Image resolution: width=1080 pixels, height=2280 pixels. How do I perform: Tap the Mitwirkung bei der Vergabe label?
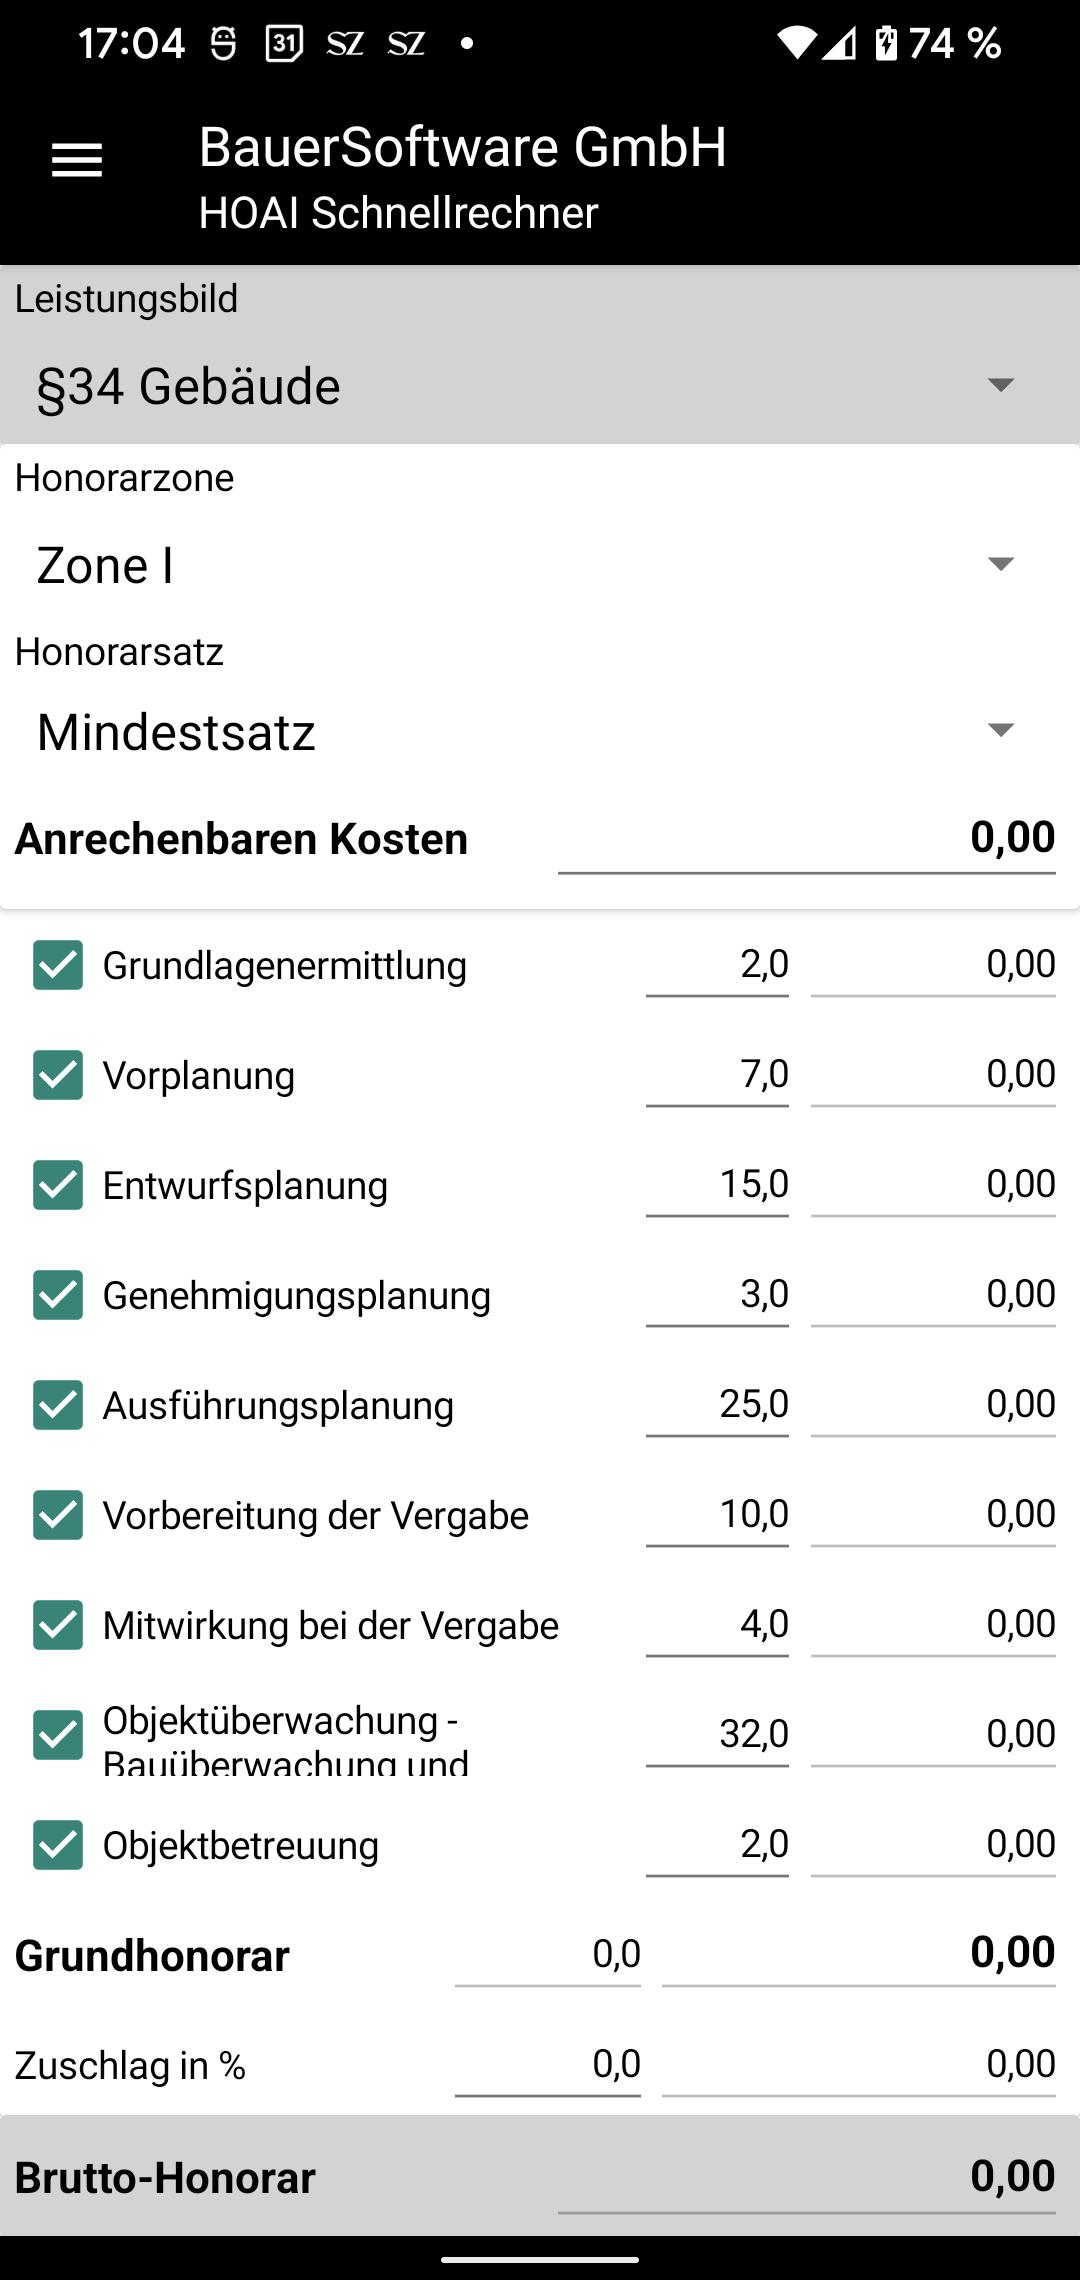331,1625
